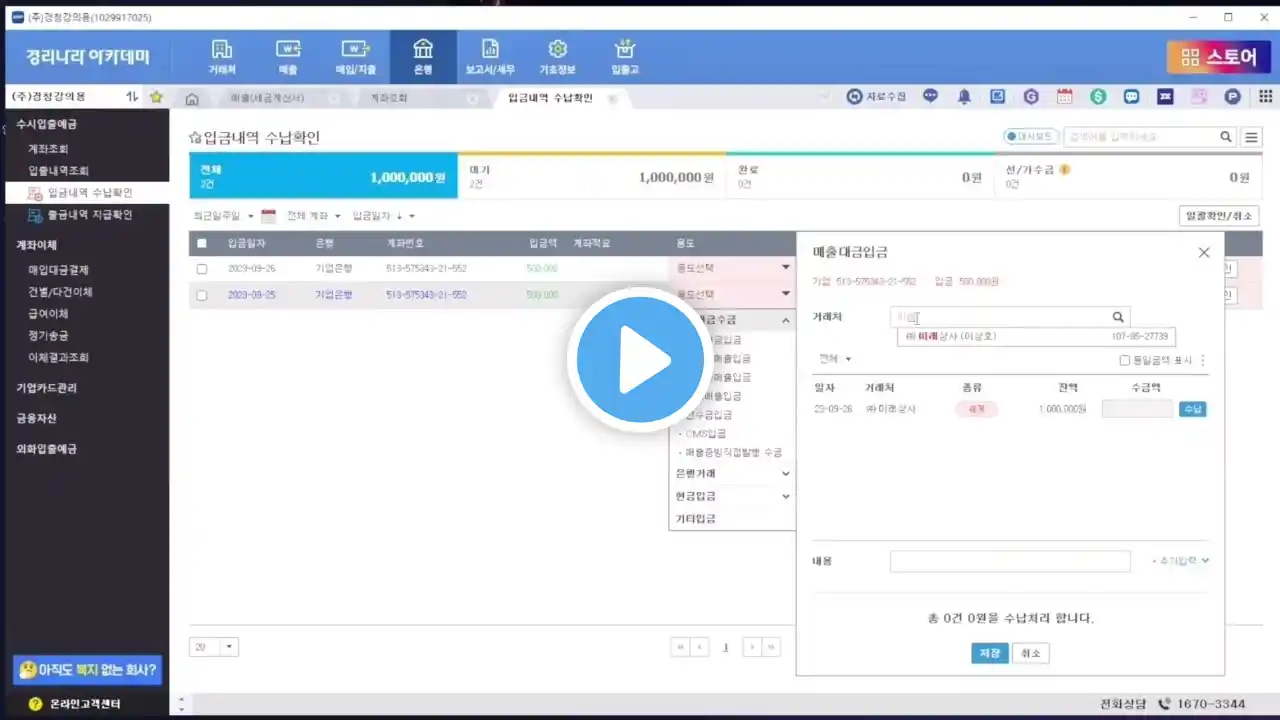Screen dimensions: 1280x720
Task: Open the page size 20 dropdown
Action: point(215,647)
